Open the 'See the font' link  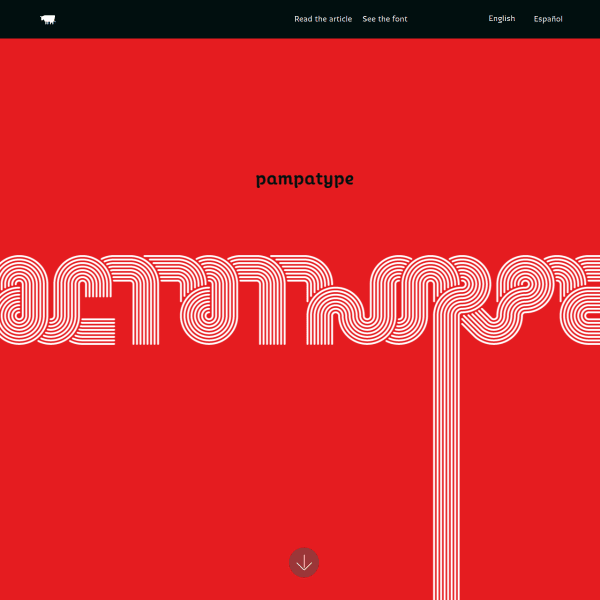coord(385,19)
